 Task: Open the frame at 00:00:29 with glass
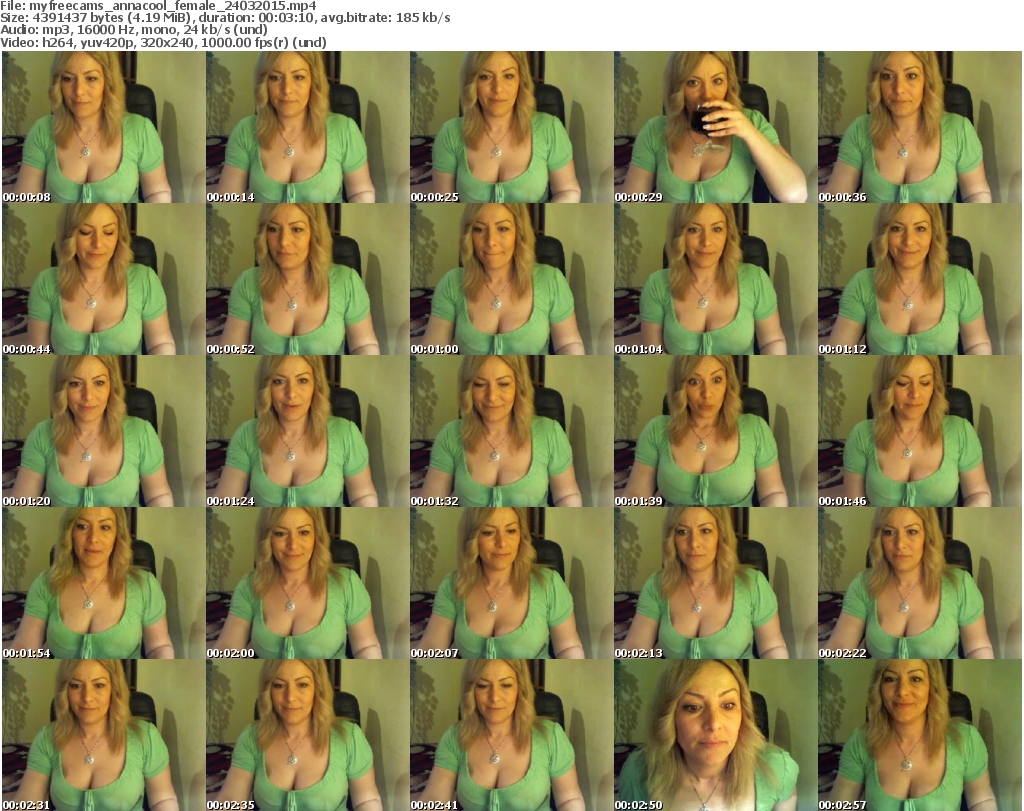(716, 127)
